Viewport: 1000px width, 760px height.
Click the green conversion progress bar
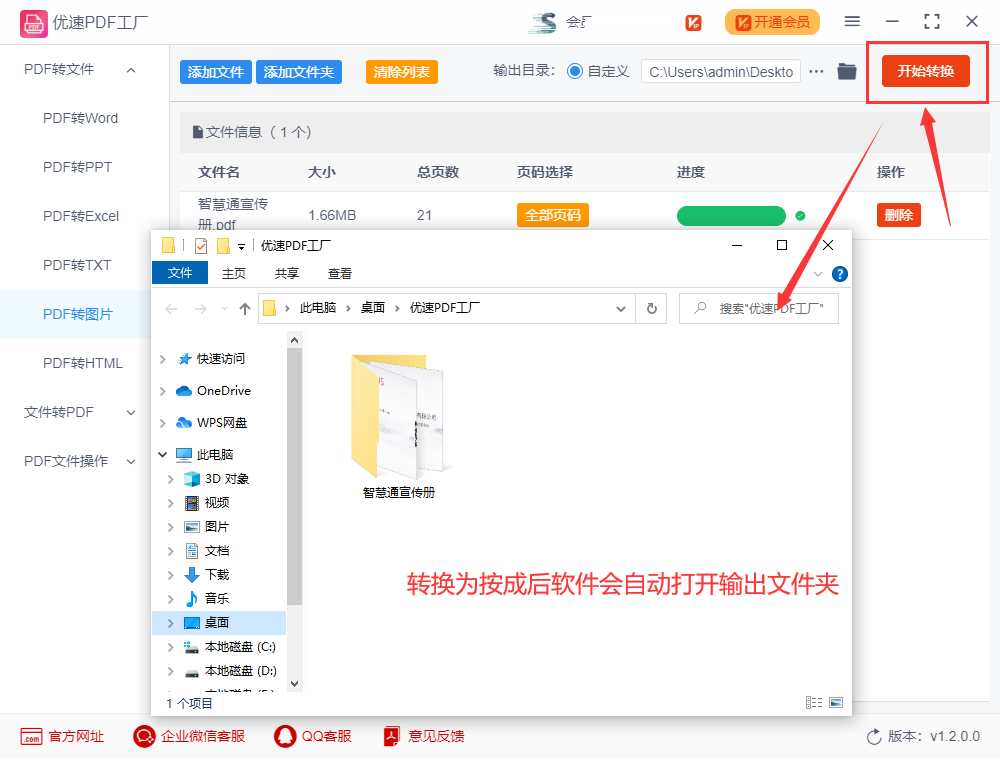pos(731,215)
